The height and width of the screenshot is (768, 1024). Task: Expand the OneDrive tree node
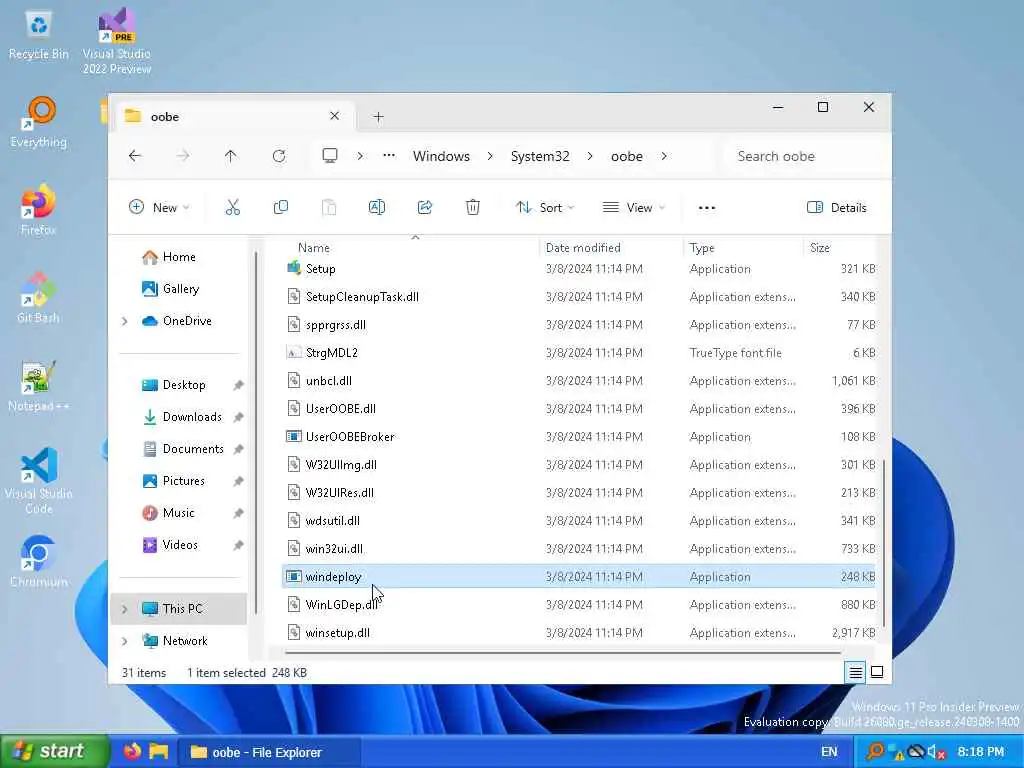(x=124, y=321)
